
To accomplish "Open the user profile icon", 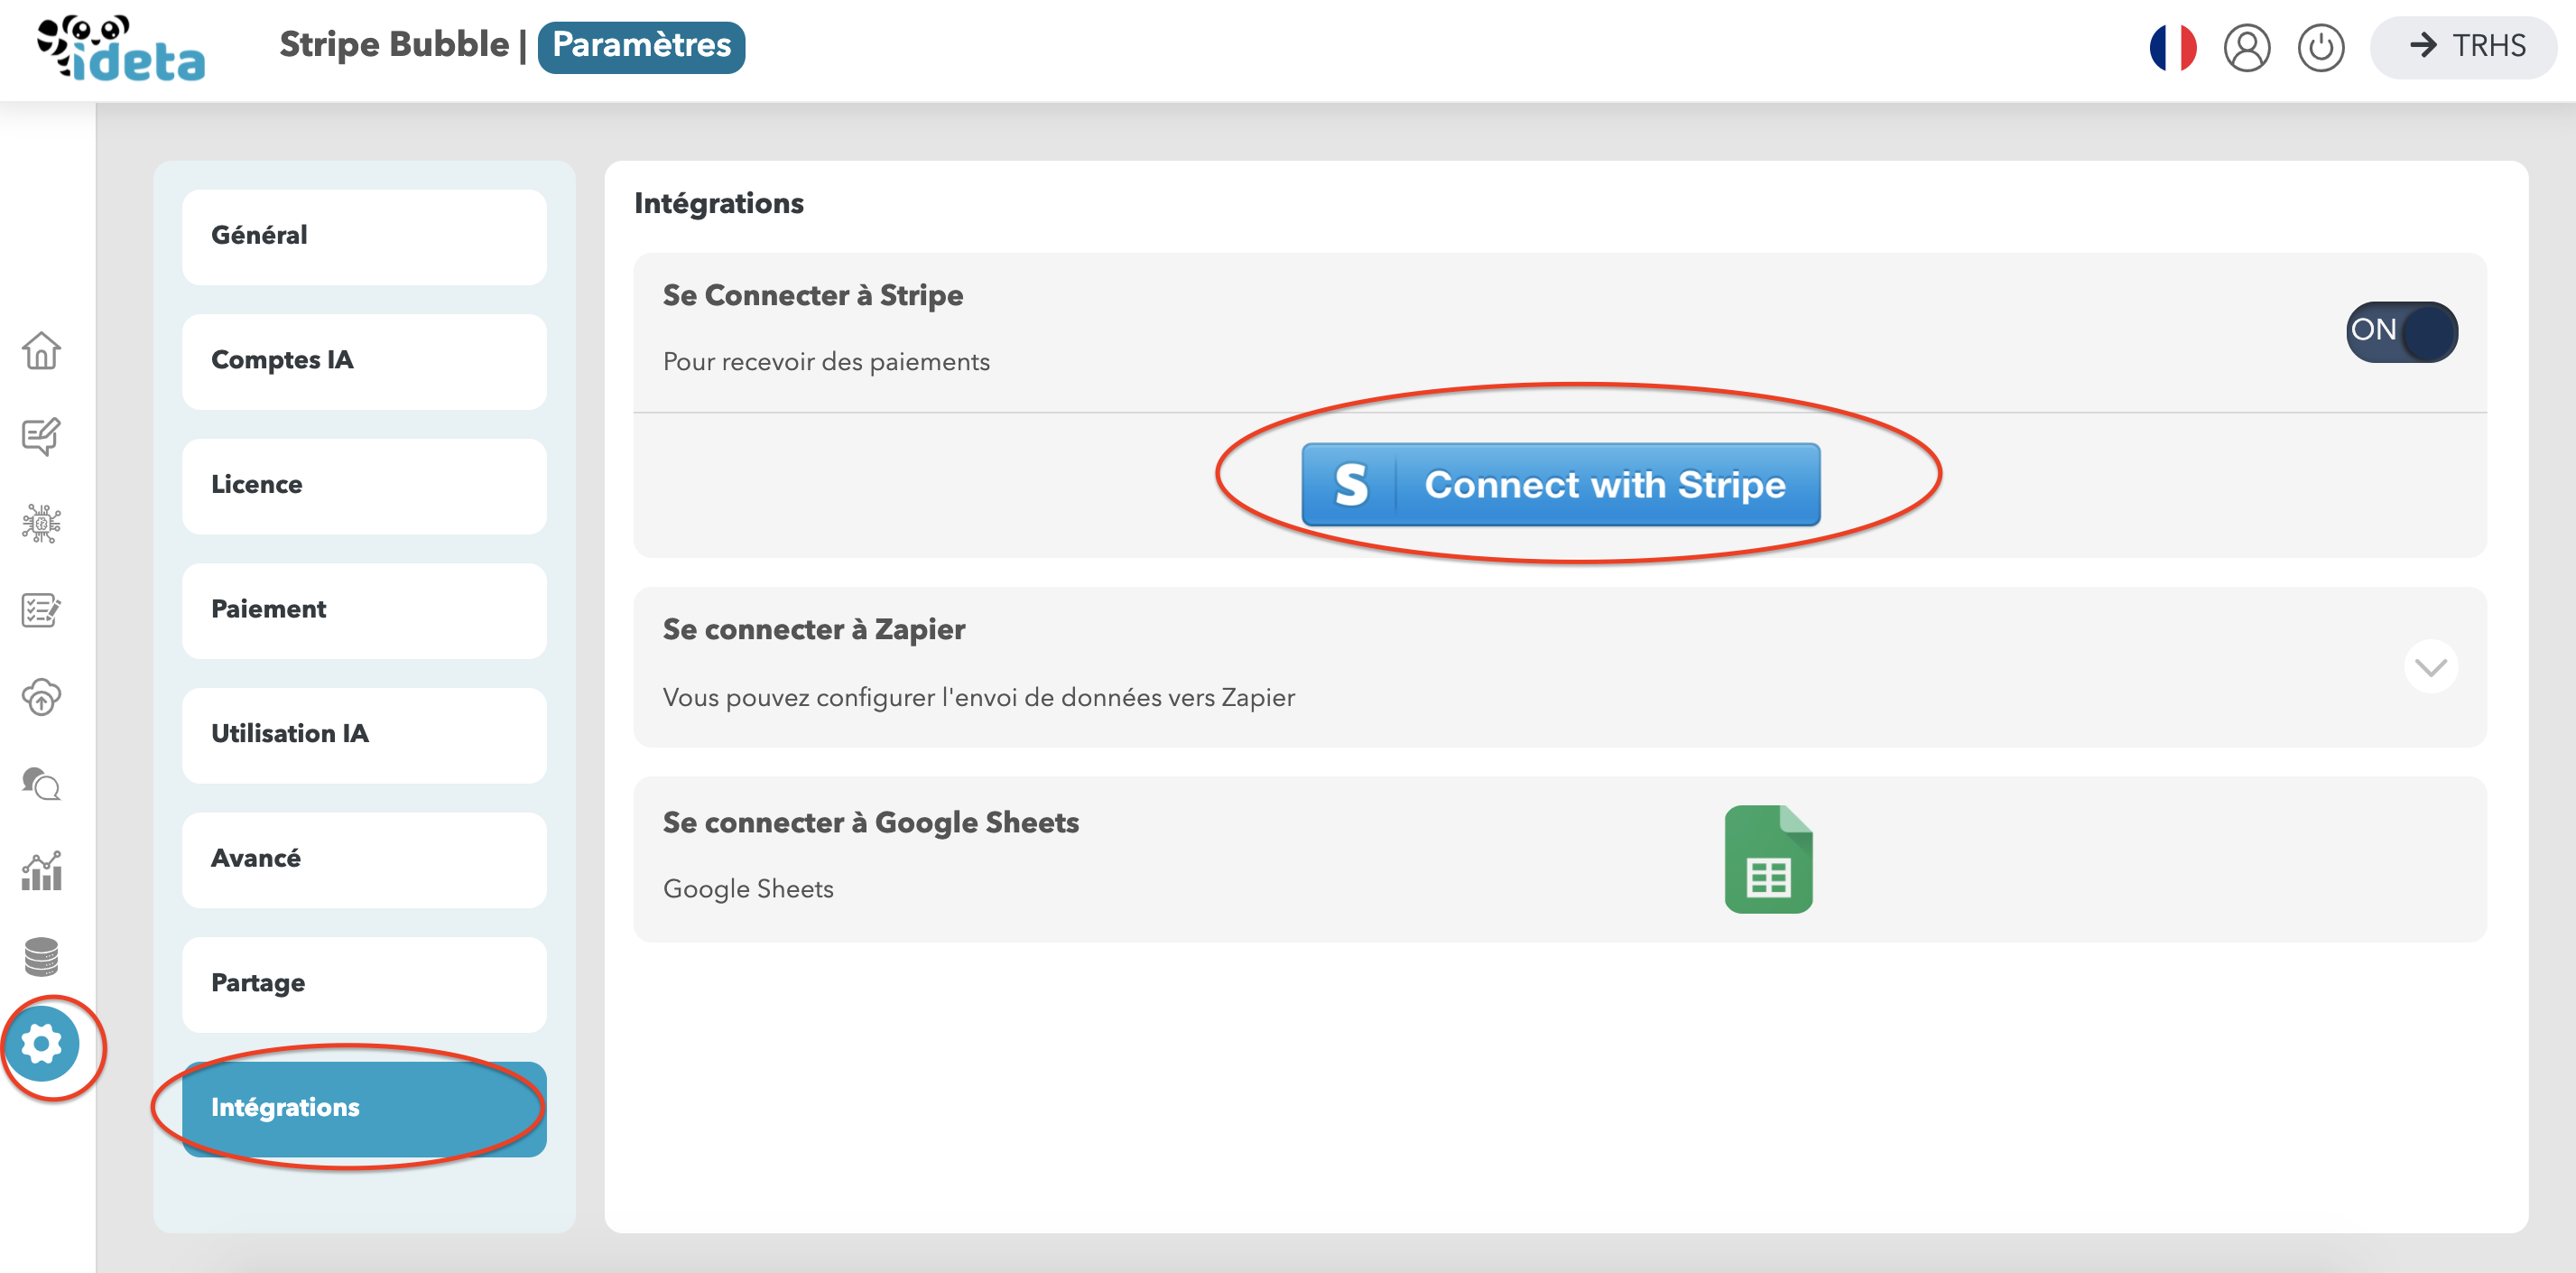I will click(2247, 47).
